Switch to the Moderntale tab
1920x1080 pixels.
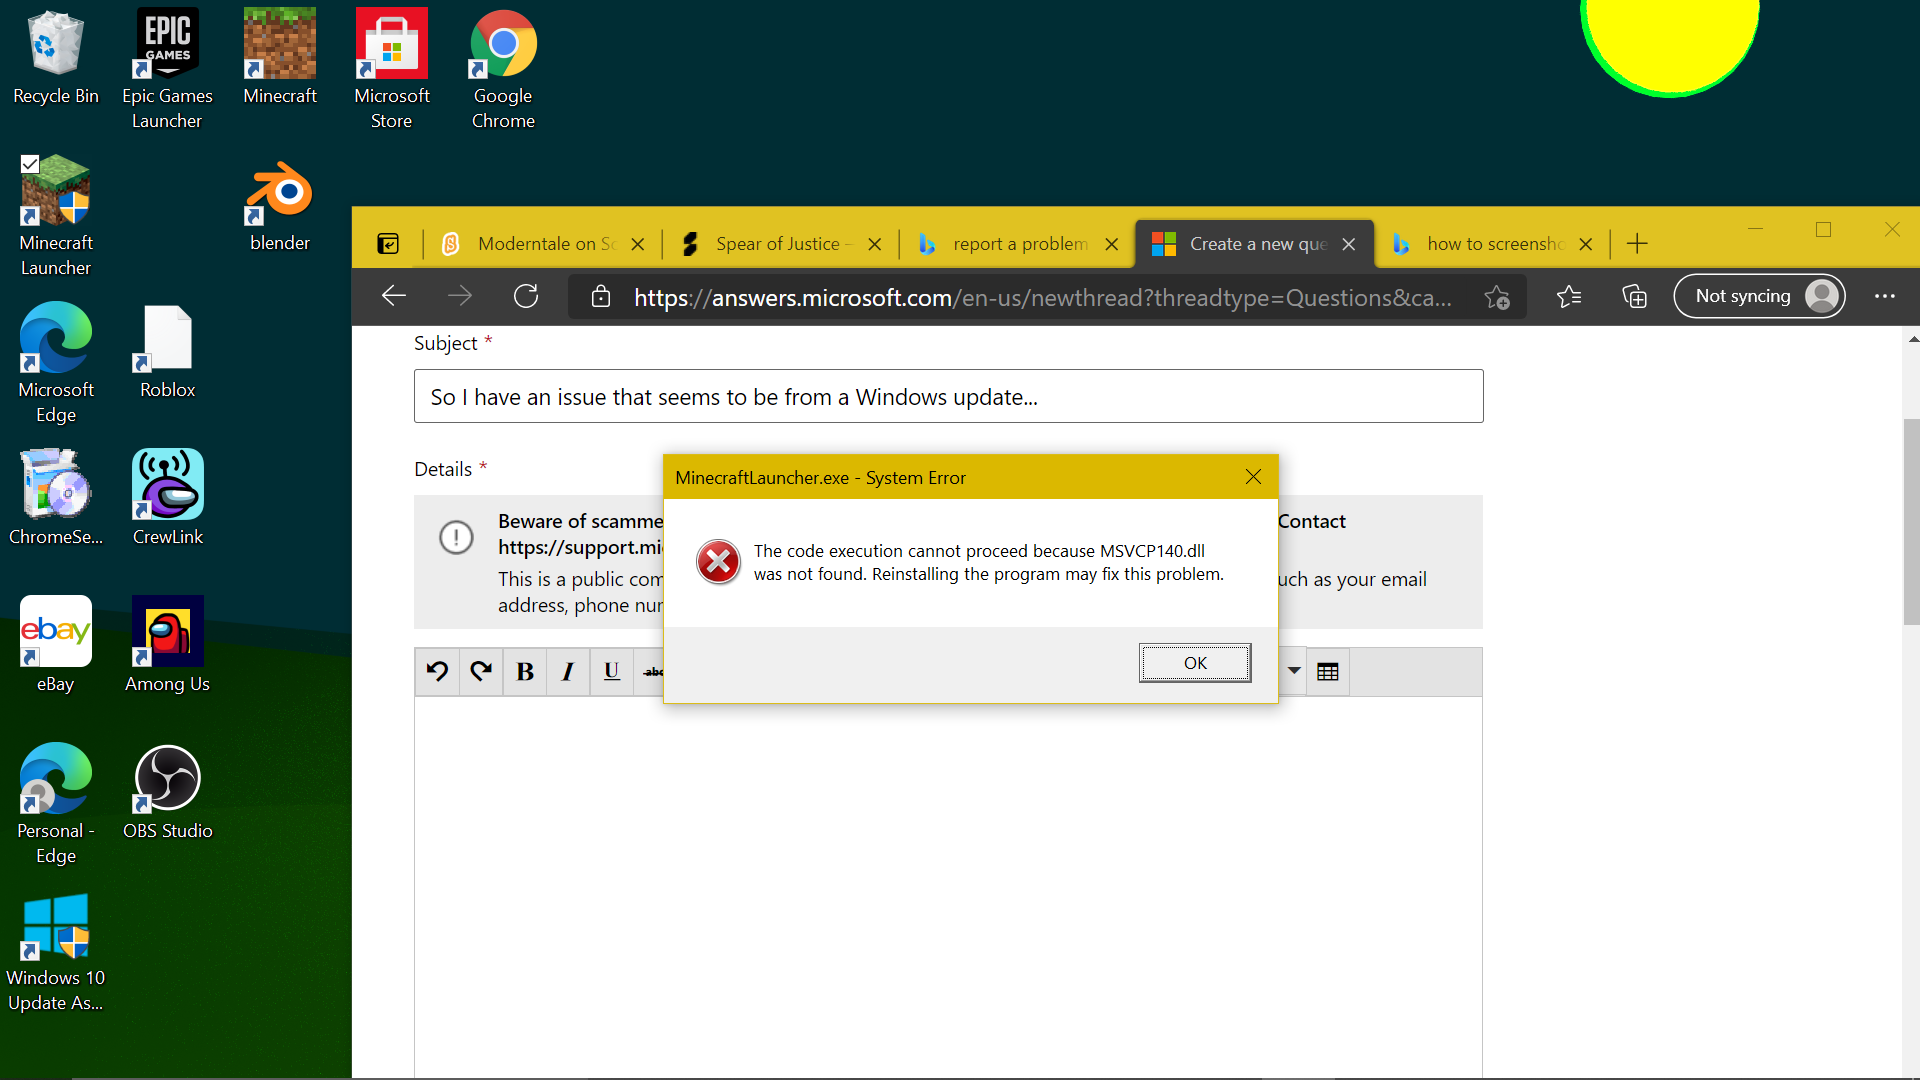click(x=545, y=244)
